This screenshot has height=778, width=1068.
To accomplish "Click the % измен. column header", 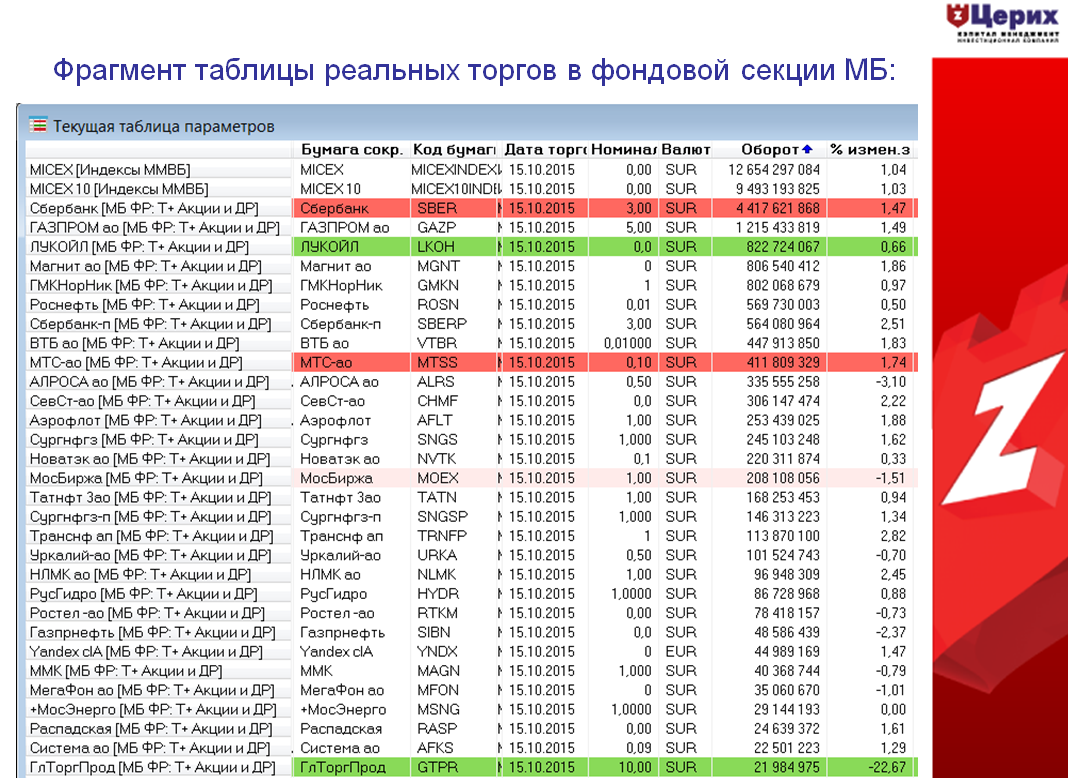I will (x=869, y=150).
